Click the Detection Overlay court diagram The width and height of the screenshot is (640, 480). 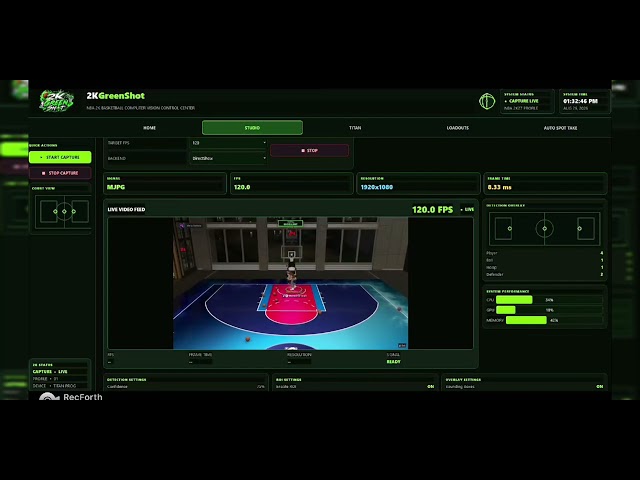pyautogui.click(x=544, y=229)
